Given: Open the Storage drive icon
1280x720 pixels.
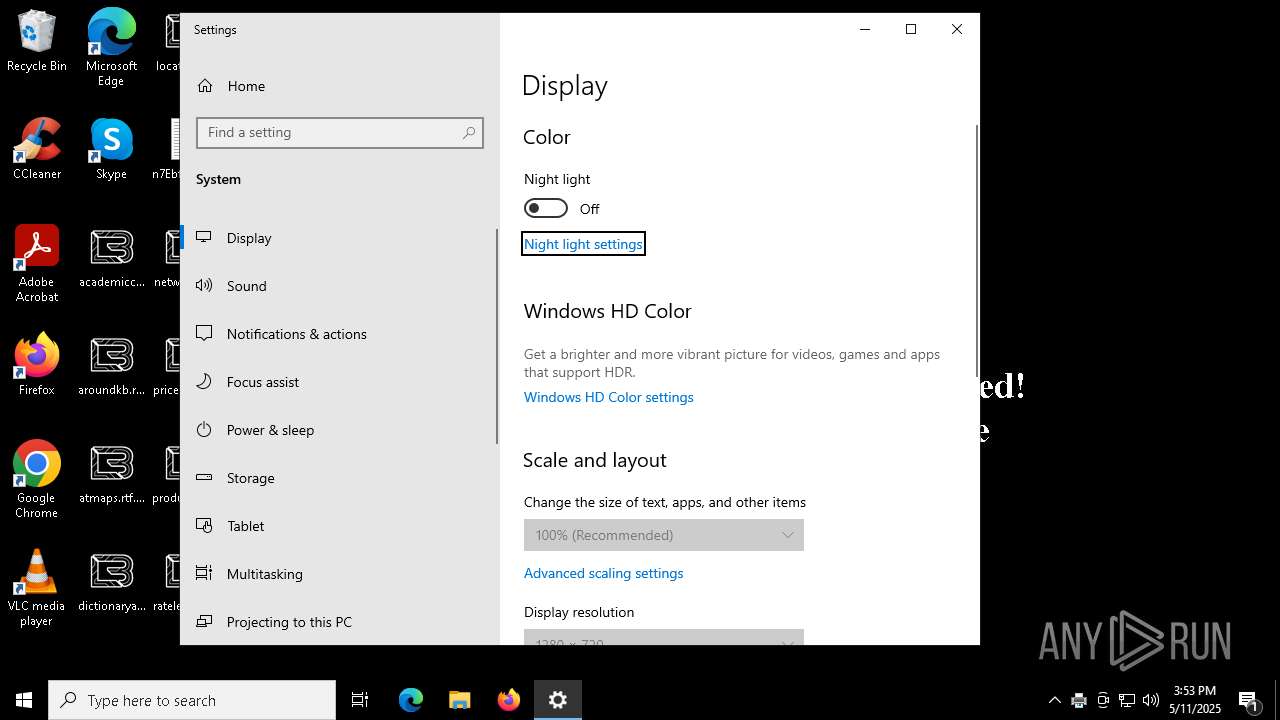Looking at the screenshot, I should (x=204, y=477).
